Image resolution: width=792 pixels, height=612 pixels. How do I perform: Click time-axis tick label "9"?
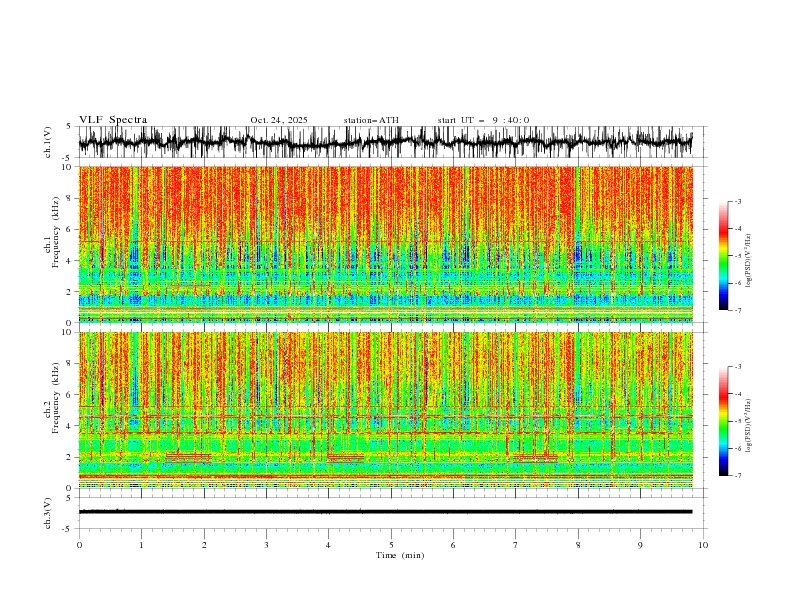tap(640, 545)
